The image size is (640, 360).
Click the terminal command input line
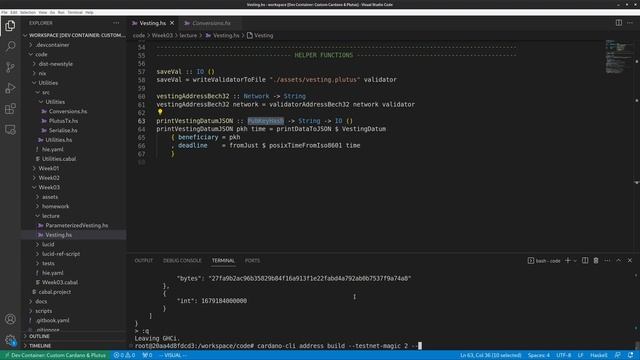coord(278,346)
